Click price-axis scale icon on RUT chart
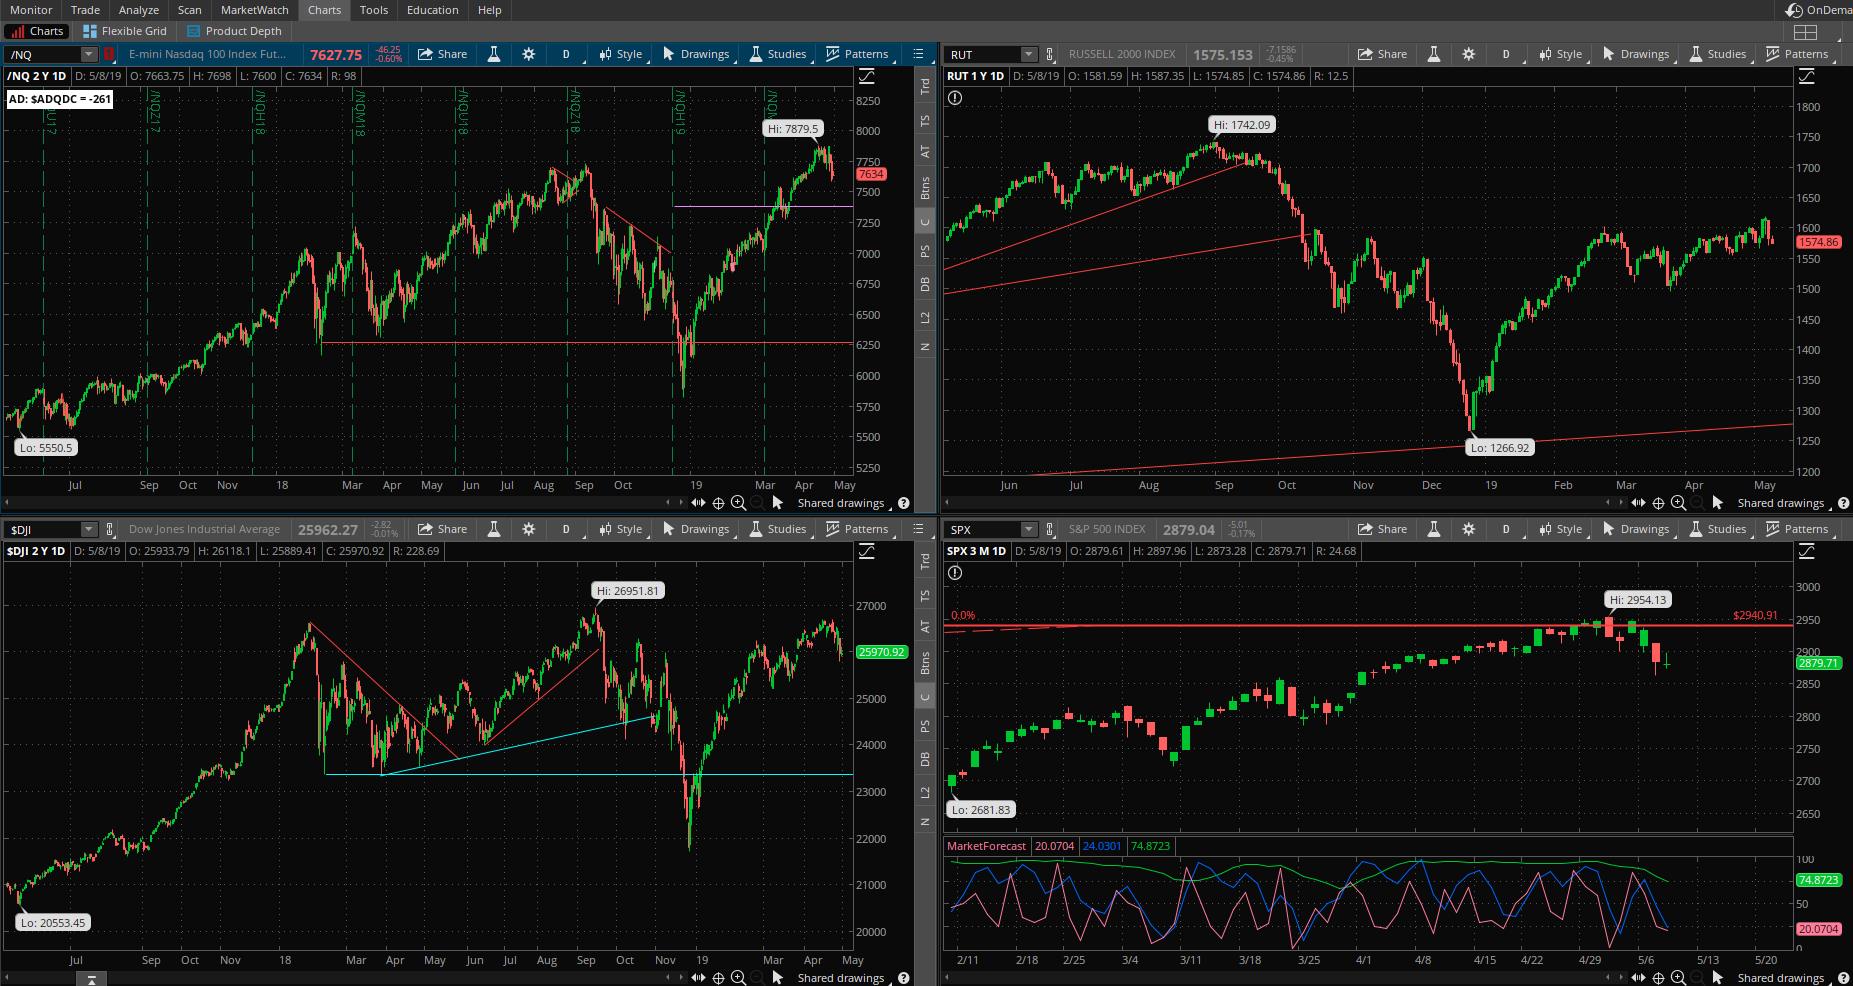The height and width of the screenshot is (986, 1853). click(x=1807, y=76)
